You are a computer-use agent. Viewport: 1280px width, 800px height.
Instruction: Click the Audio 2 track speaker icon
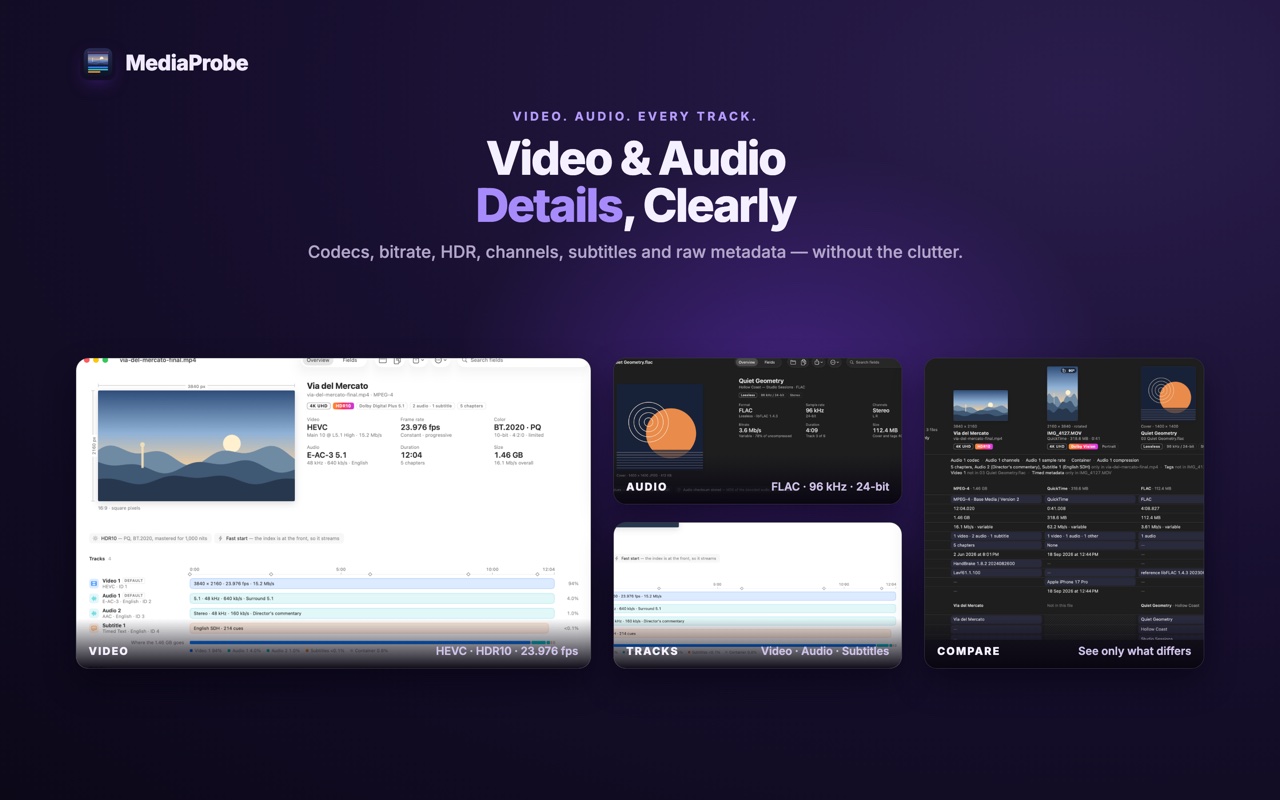[x=94, y=613]
